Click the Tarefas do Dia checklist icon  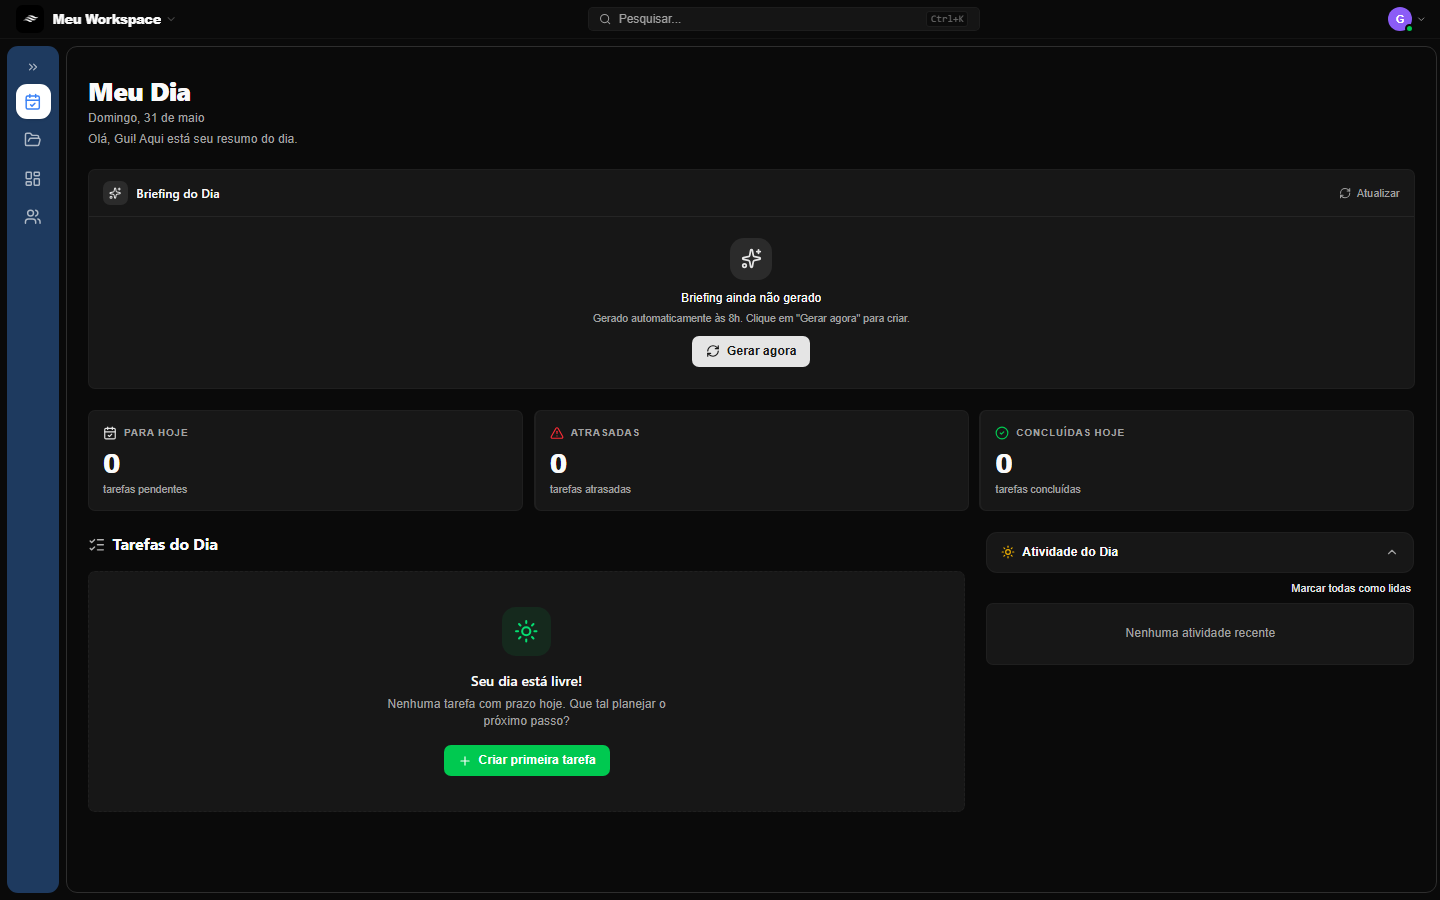96,545
